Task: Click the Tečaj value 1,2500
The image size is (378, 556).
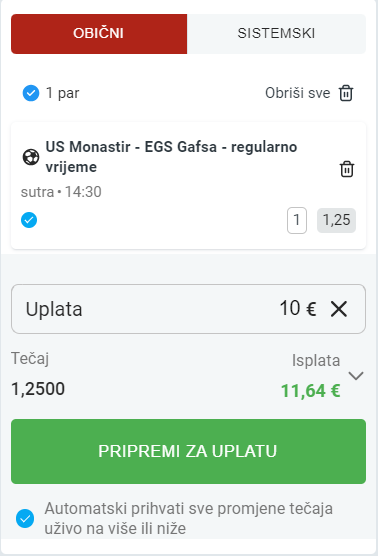Action: pyautogui.click(x=38, y=389)
